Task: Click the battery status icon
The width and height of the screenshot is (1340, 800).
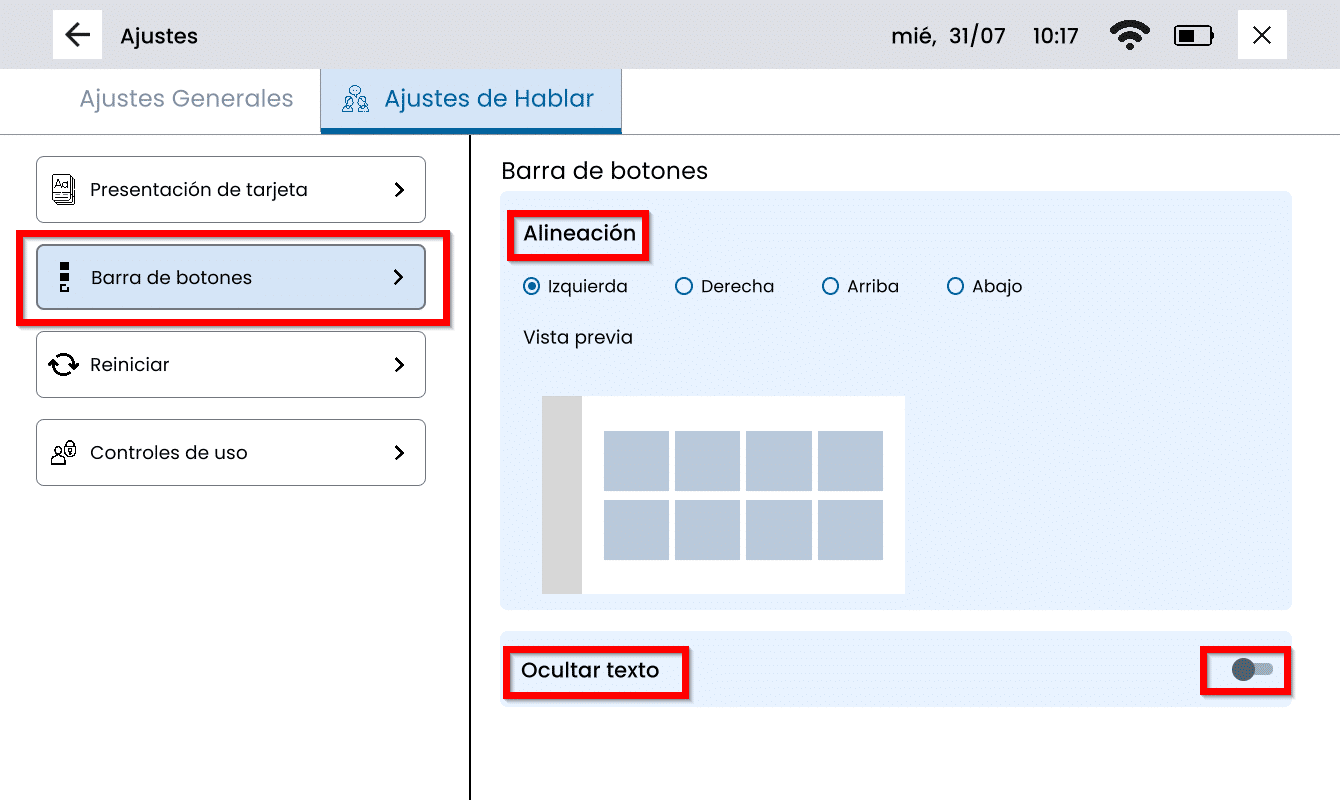Action: [1193, 36]
